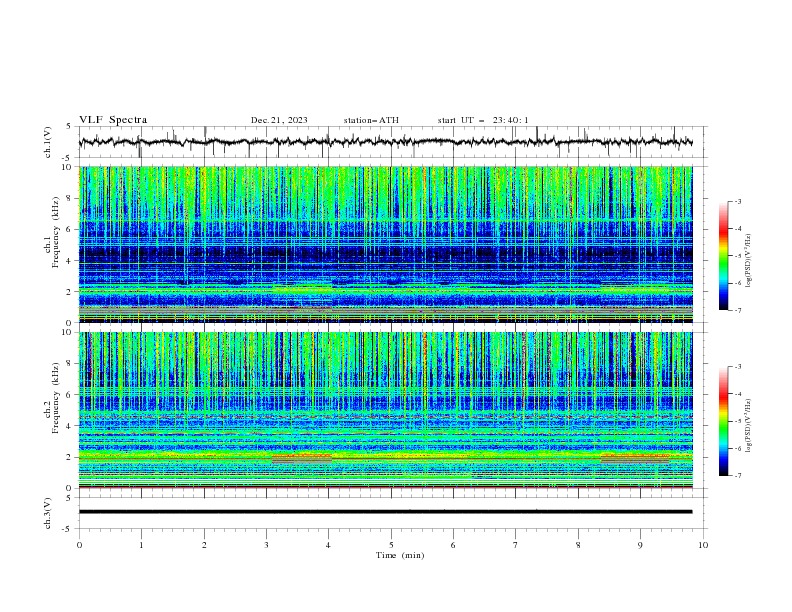Click the "VLF Spectra" plot title

[x=113, y=120]
